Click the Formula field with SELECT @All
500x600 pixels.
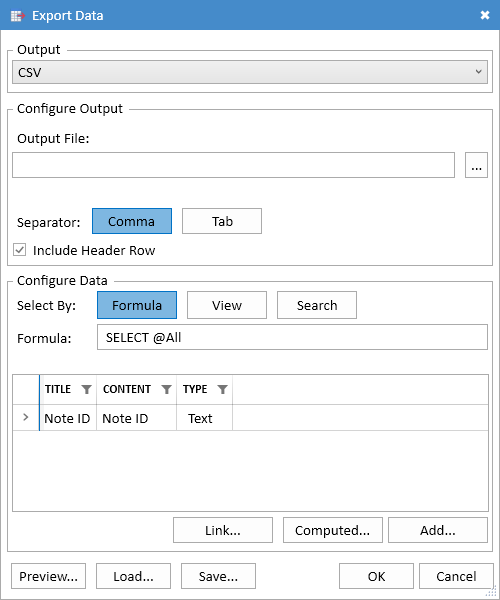click(292, 337)
